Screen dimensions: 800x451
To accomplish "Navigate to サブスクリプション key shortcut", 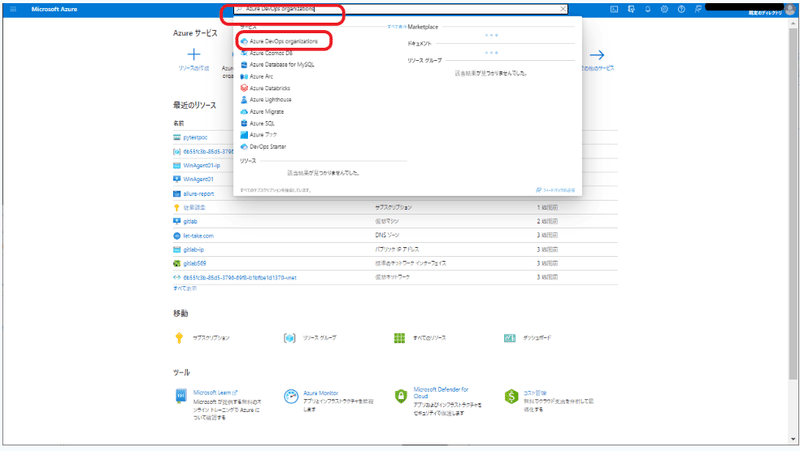I will pyautogui.click(x=204, y=338).
